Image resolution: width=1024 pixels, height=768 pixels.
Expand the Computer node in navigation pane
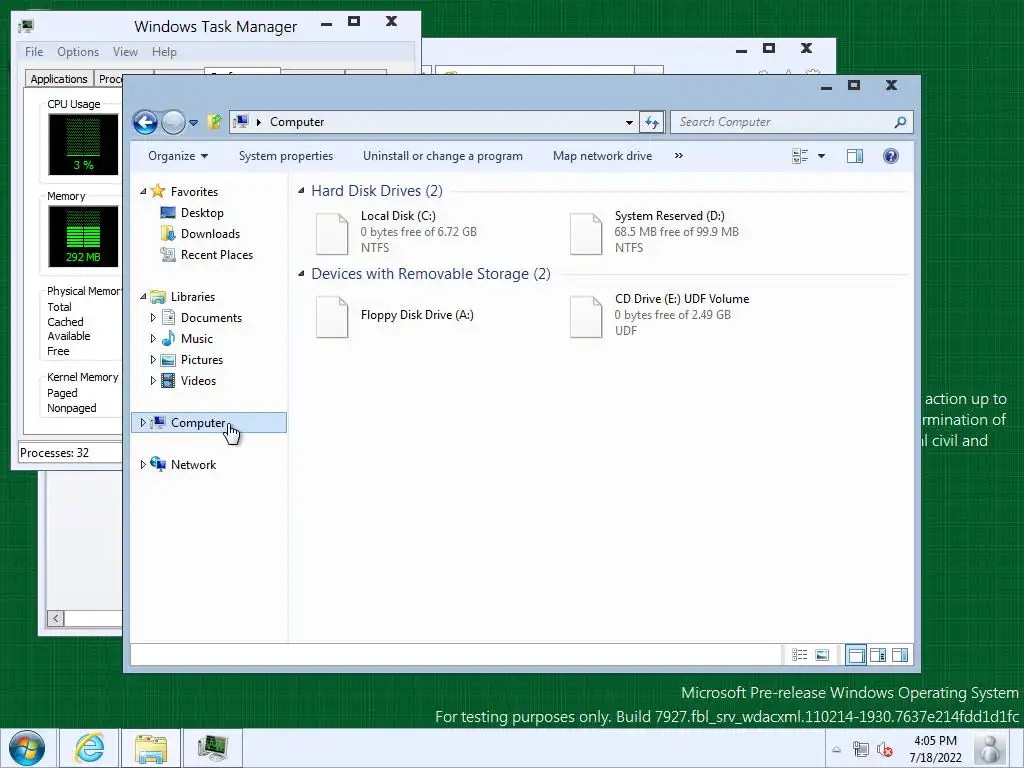(x=143, y=423)
